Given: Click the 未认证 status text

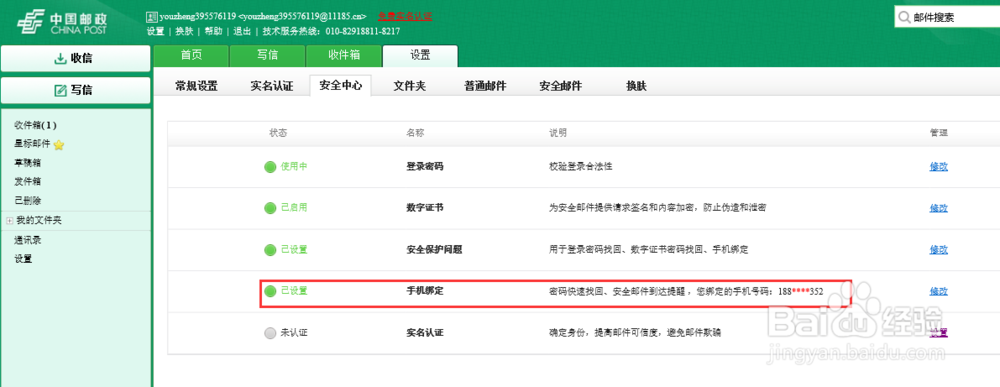Looking at the screenshot, I should [294, 333].
